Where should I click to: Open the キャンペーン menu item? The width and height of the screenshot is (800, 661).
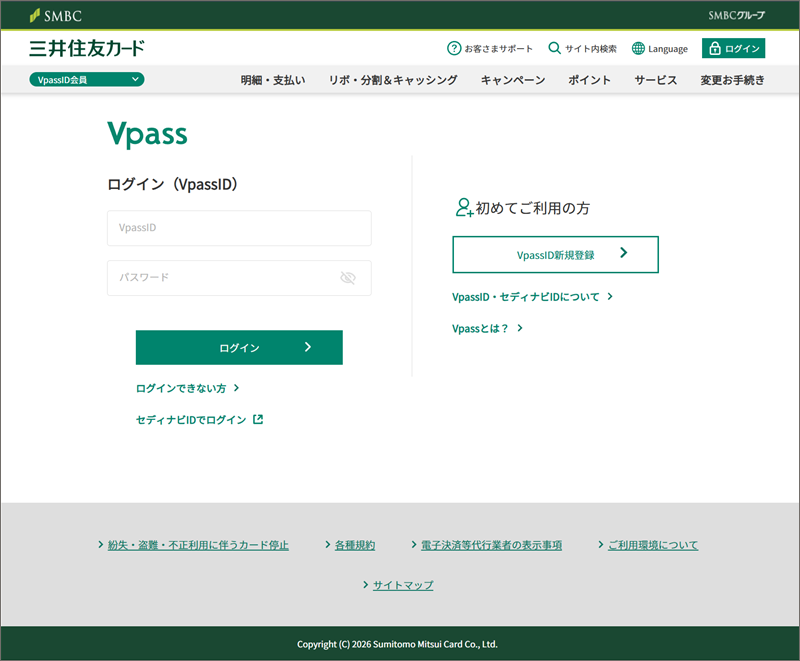point(513,80)
